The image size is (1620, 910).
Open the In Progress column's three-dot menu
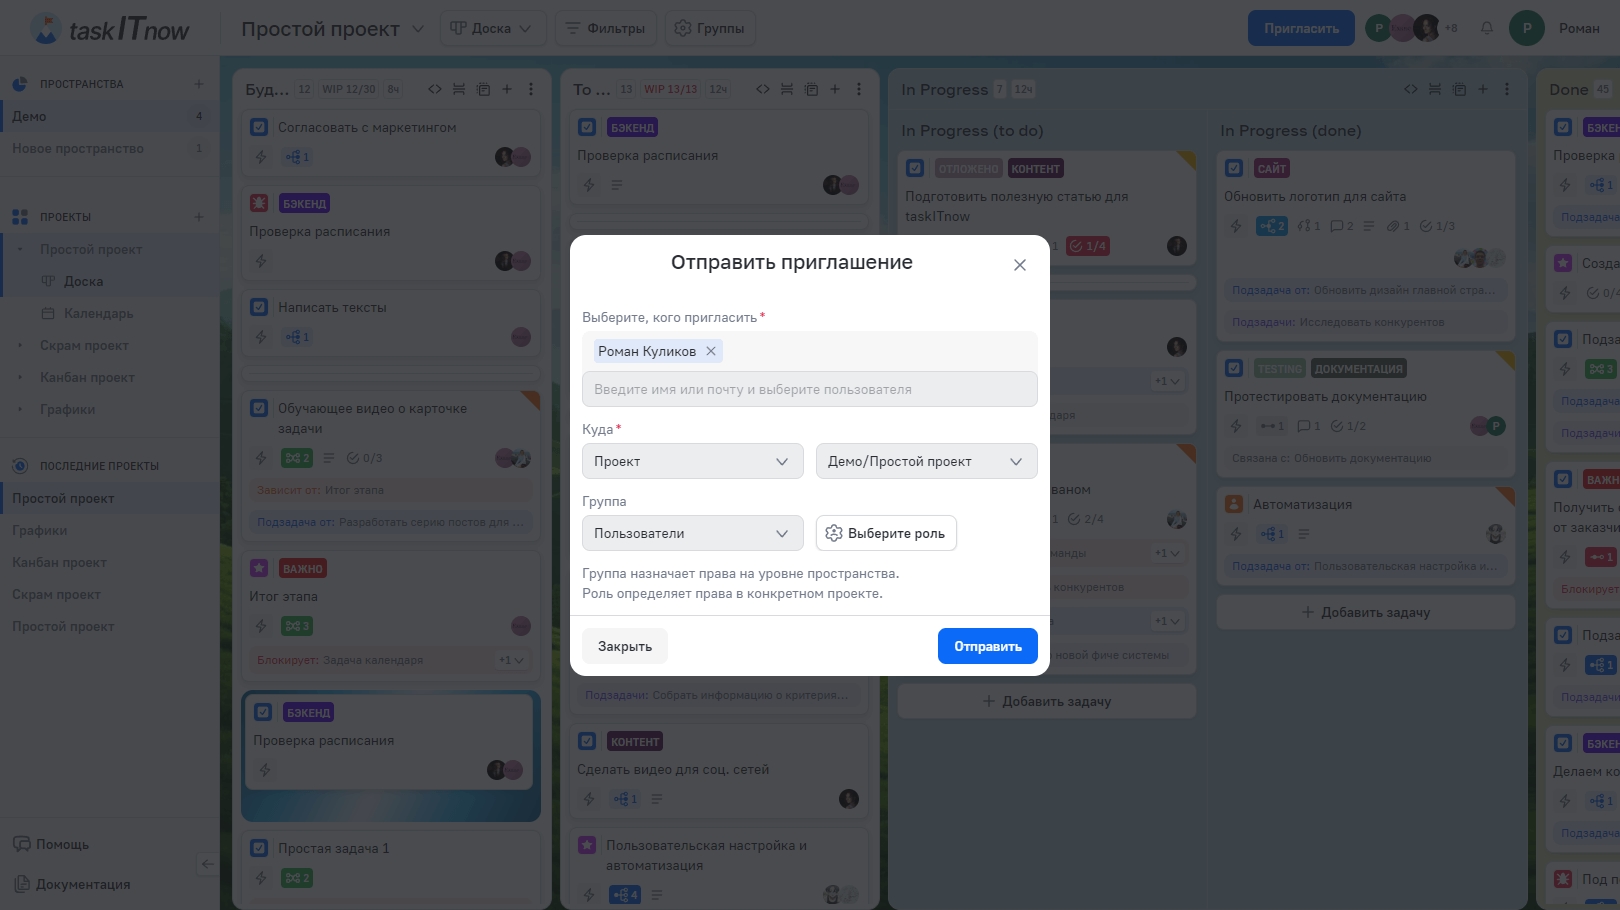pos(1507,89)
